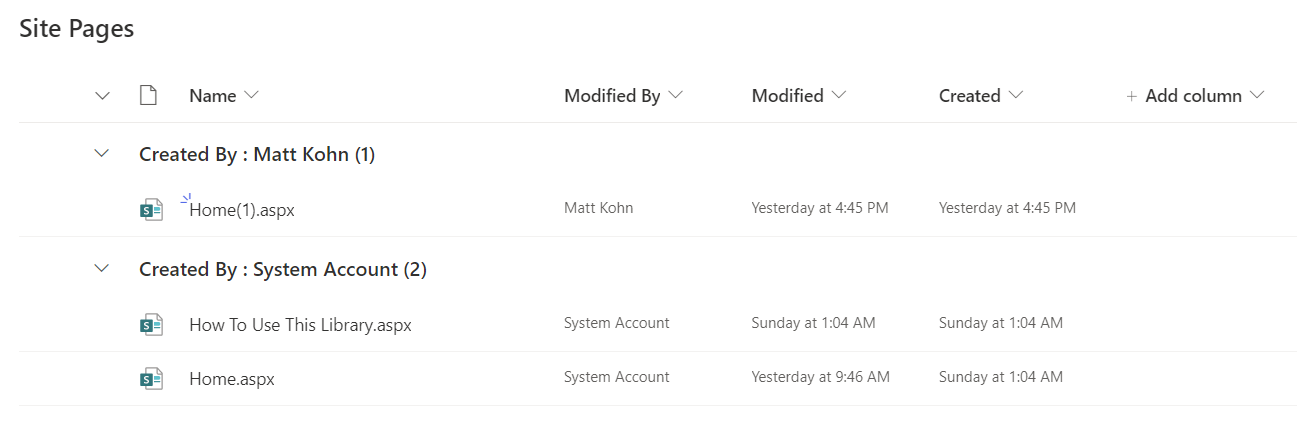
Task: Click the file type column header icon
Action: click(148, 96)
